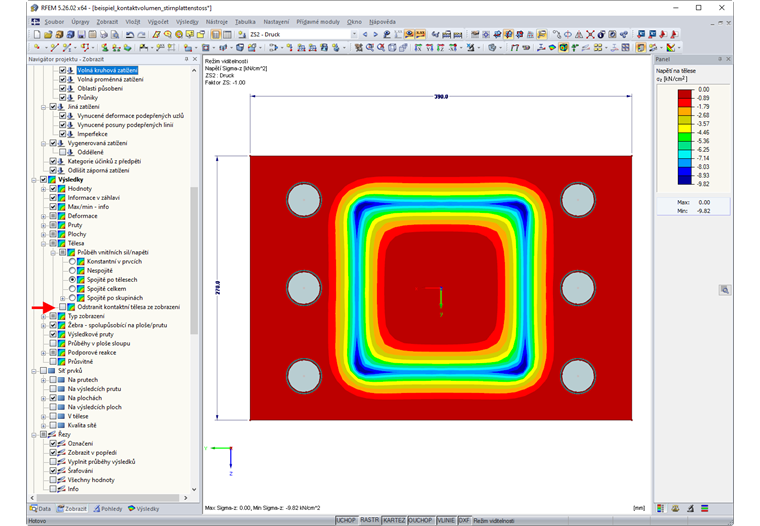The height and width of the screenshot is (526, 760).
Task: Toggle RASTR grid in status bar
Action: coord(369,520)
